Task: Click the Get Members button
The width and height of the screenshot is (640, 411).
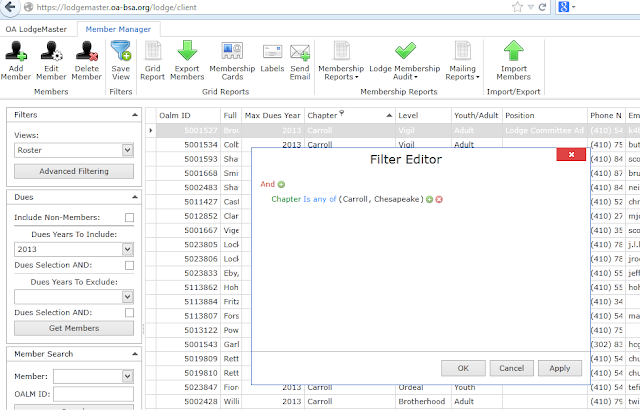Action: pos(74,328)
